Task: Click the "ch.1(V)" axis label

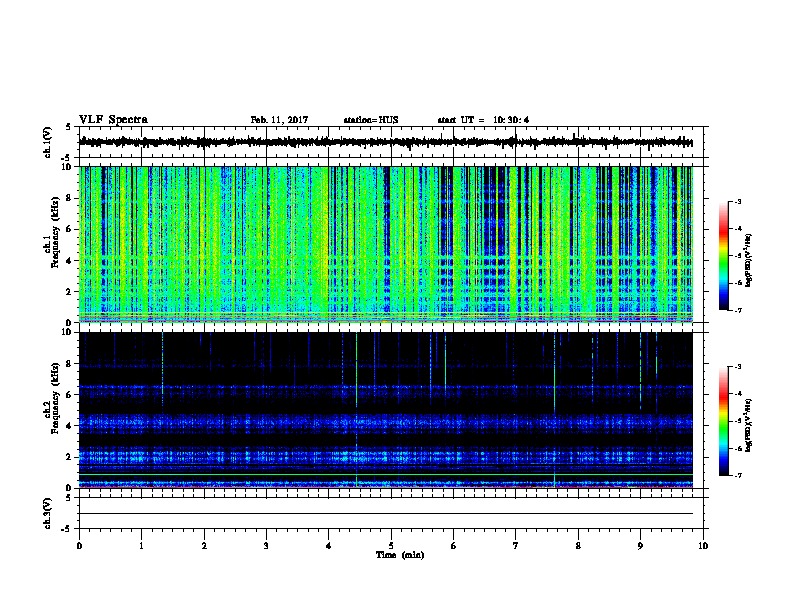Action: point(47,142)
